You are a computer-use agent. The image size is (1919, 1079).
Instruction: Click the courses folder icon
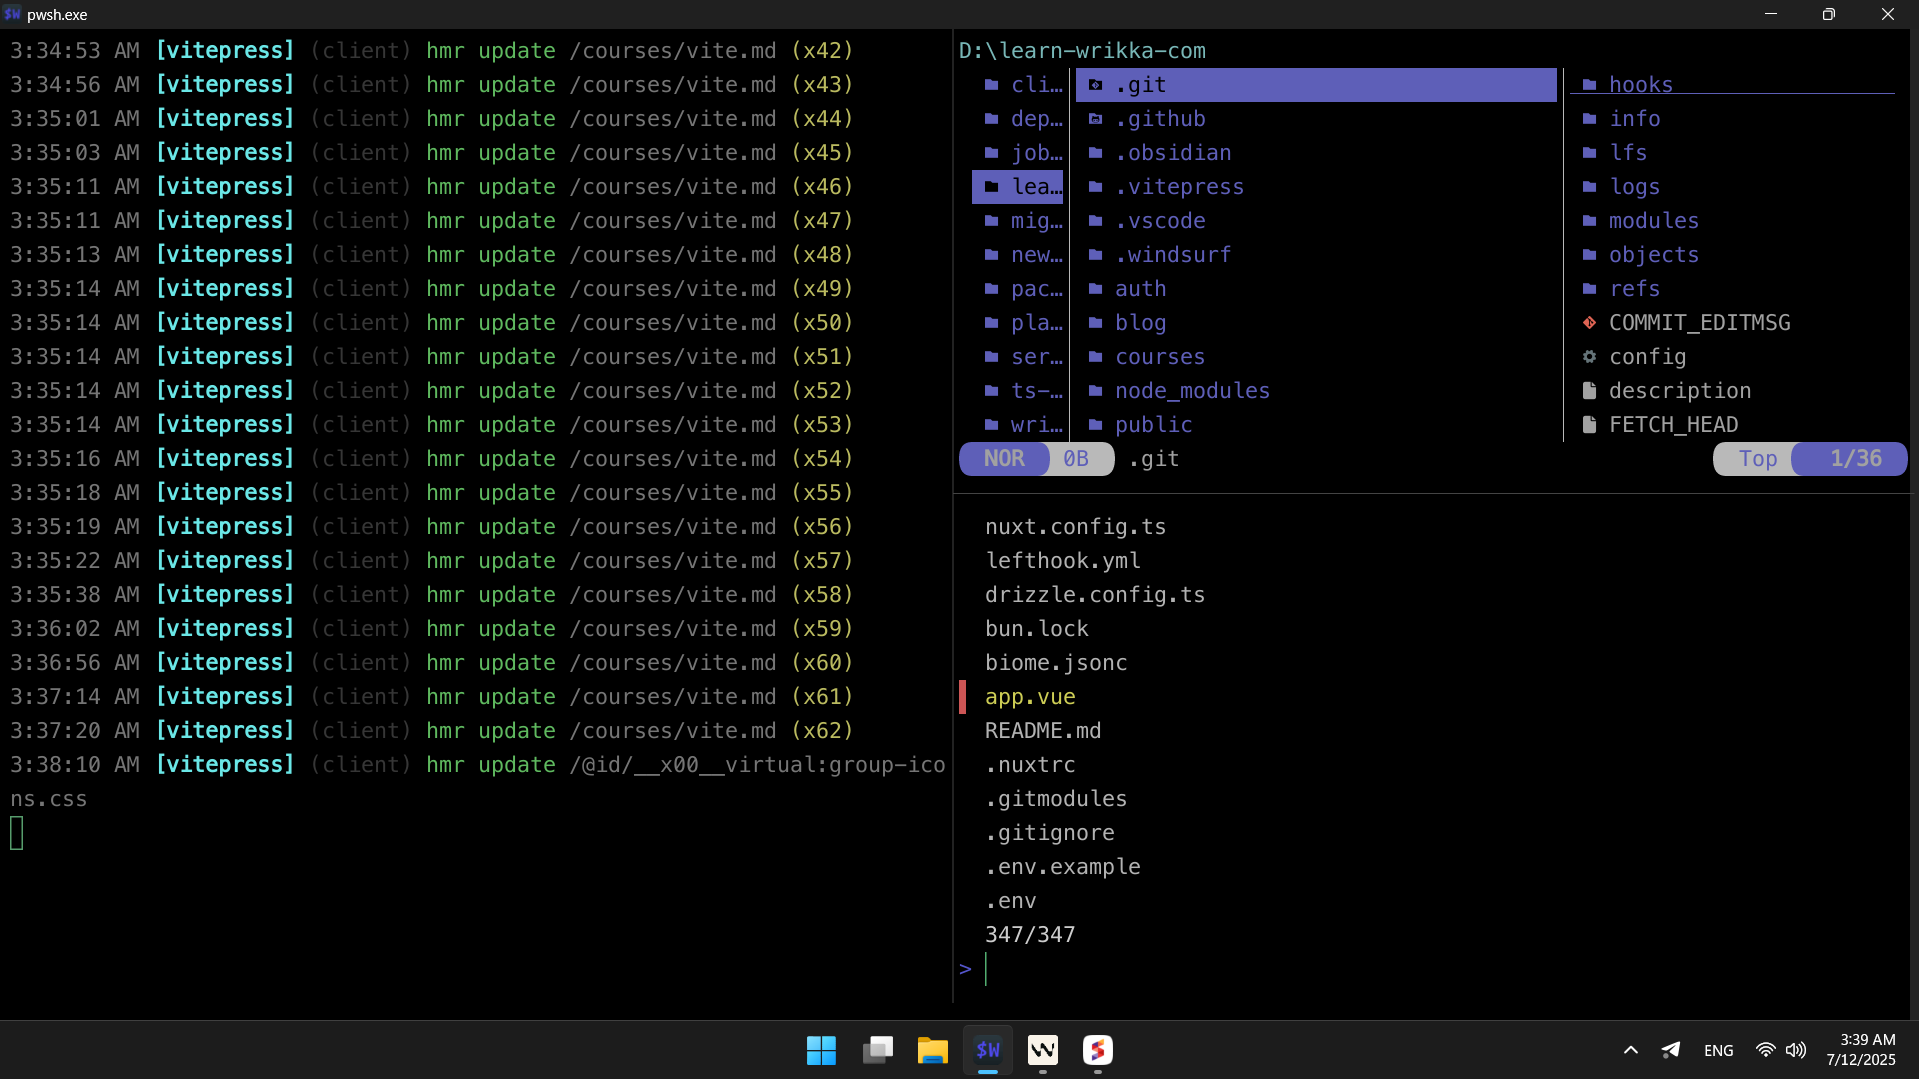(1096, 357)
